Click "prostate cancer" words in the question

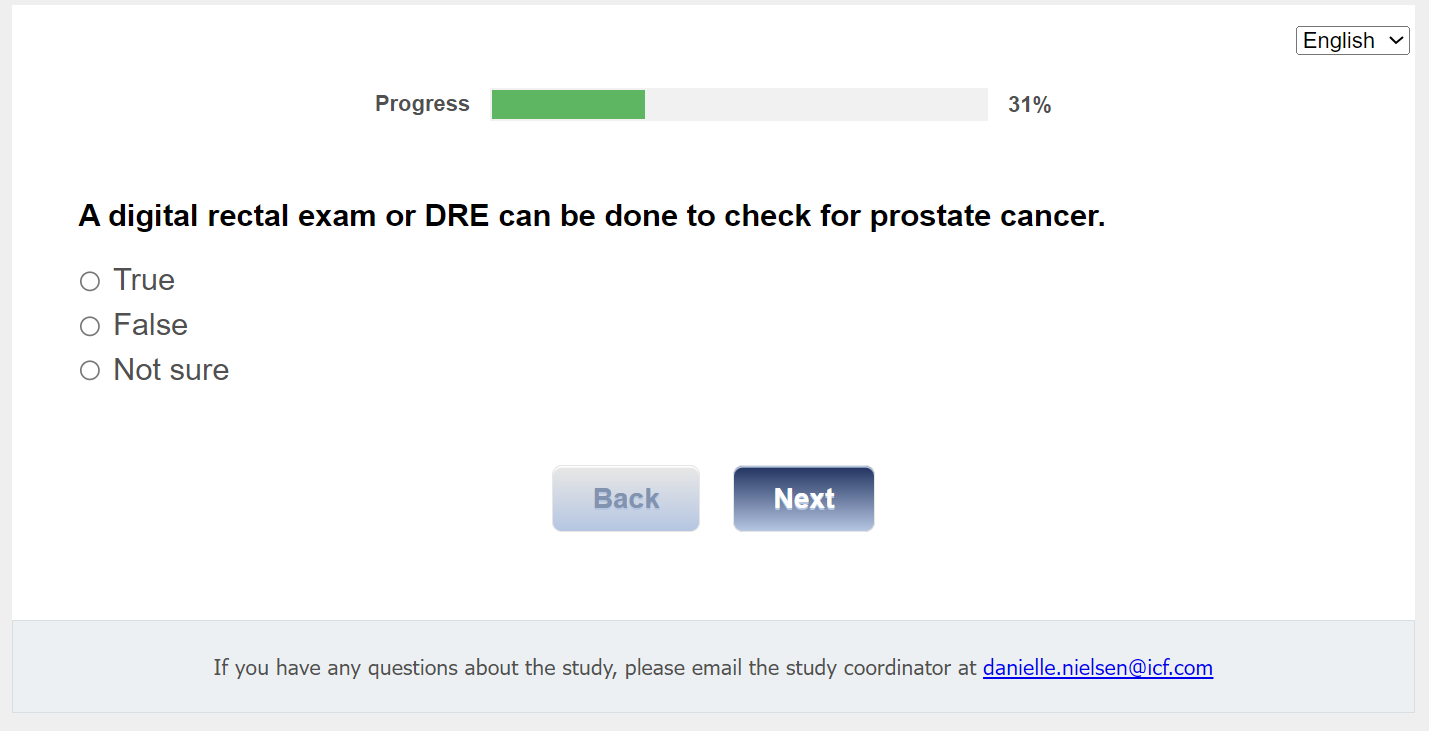(x=986, y=216)
